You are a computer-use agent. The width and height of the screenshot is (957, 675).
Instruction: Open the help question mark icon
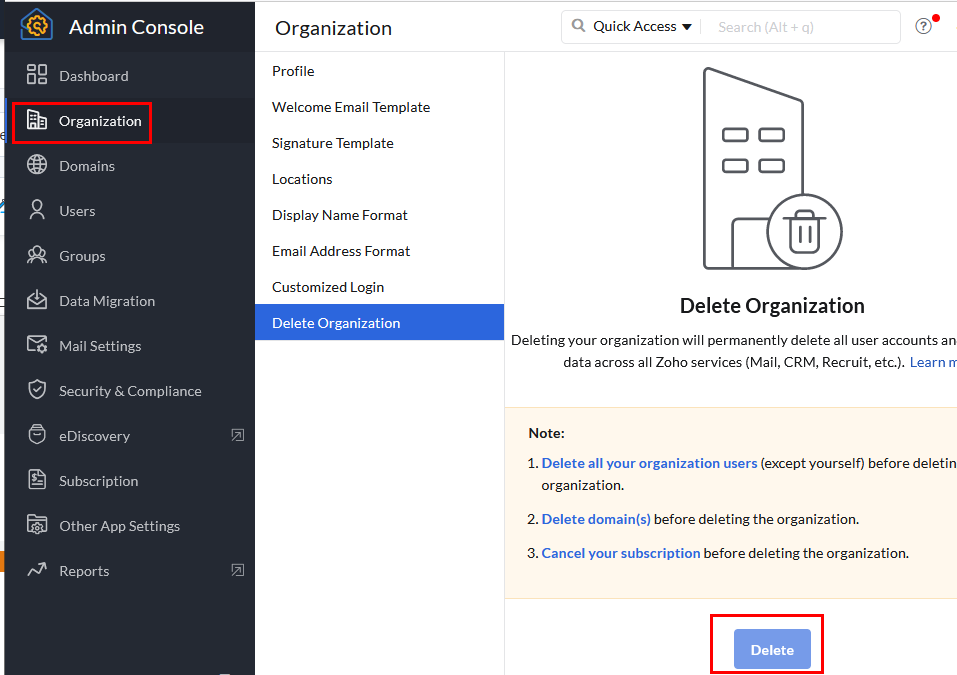click(x=923, y=26)
